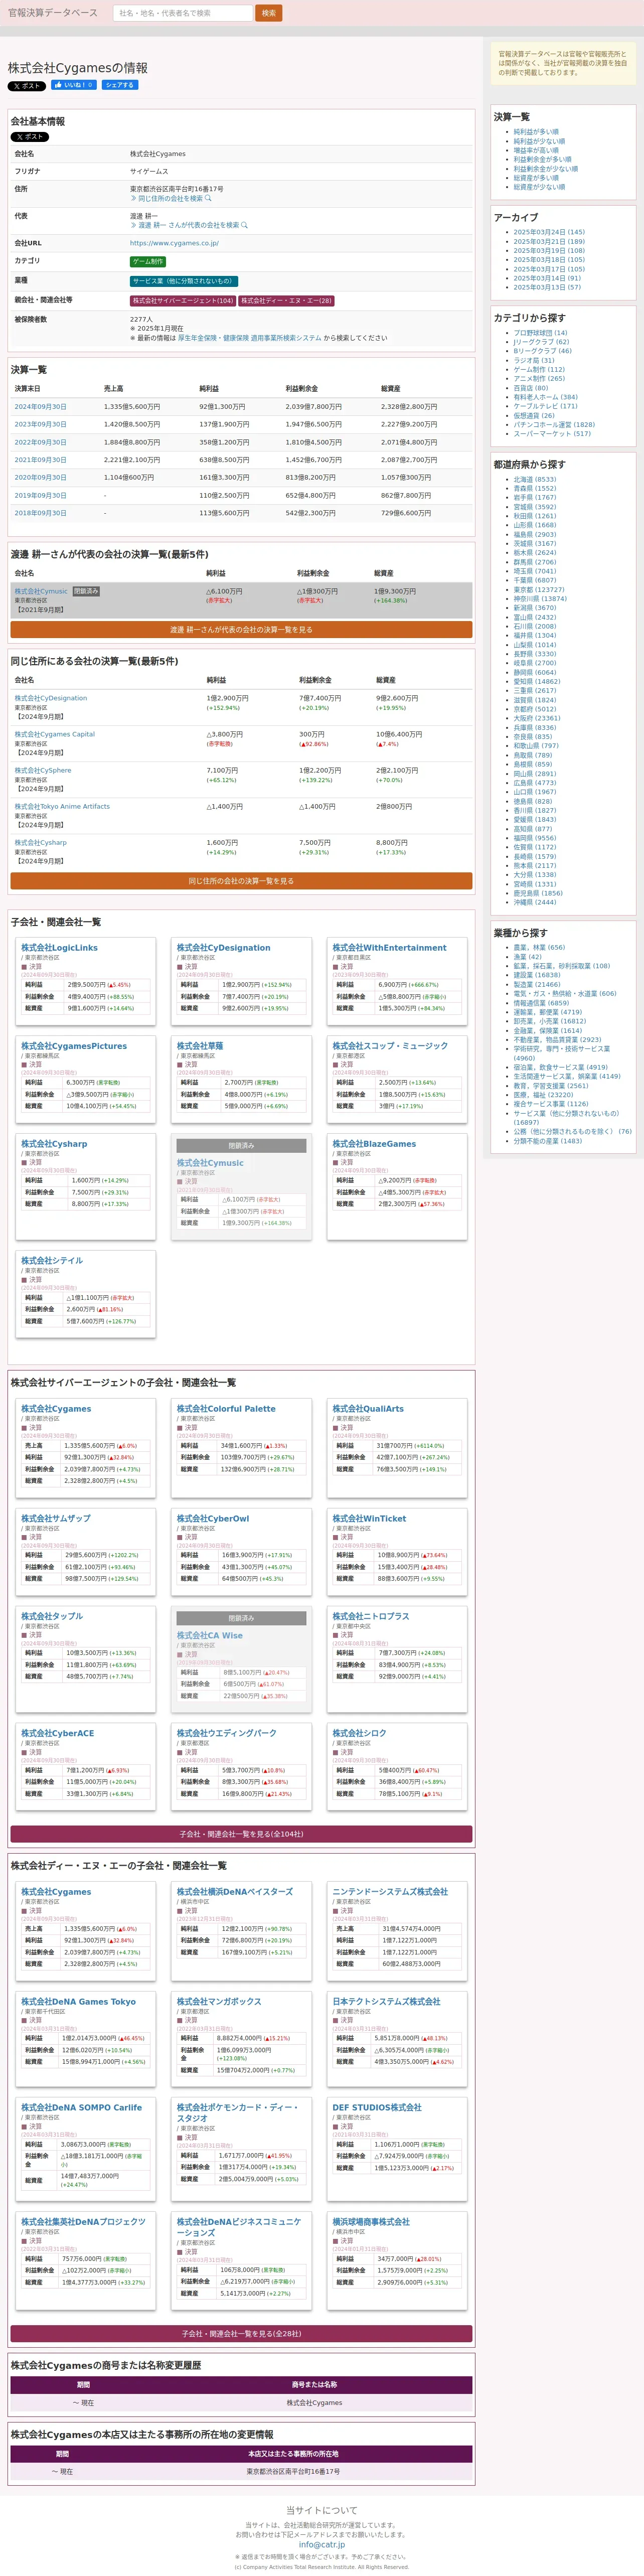Open 株式会社Cymusic in the representative's company list
The width and height of the screenshot is (644, 2576).
pos(41,591)
